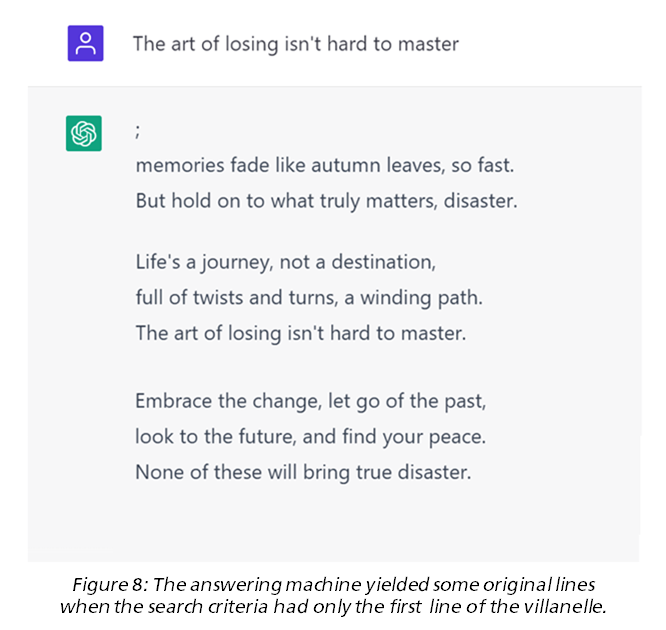Click the line 'look to the future, and find your peace'
The width and height of the screenshot is (666, 630).
(x=310, y=437)
